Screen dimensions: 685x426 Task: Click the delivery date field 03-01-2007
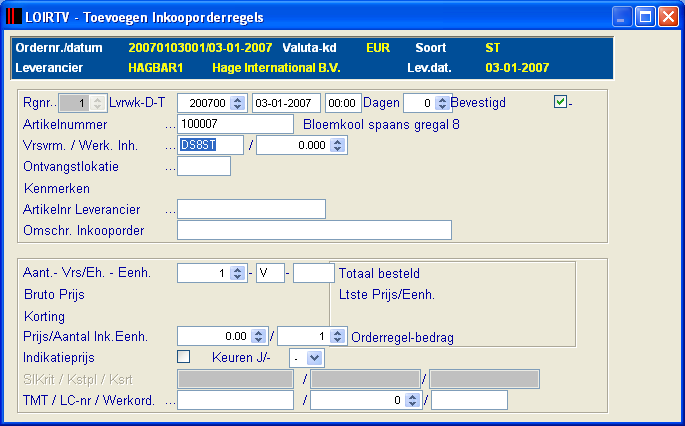[x=286, y=103]
